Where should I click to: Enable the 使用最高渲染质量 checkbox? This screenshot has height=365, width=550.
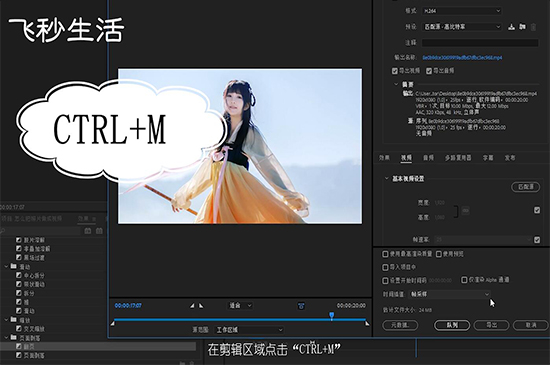pyautogui.click(x=385, y=254)
